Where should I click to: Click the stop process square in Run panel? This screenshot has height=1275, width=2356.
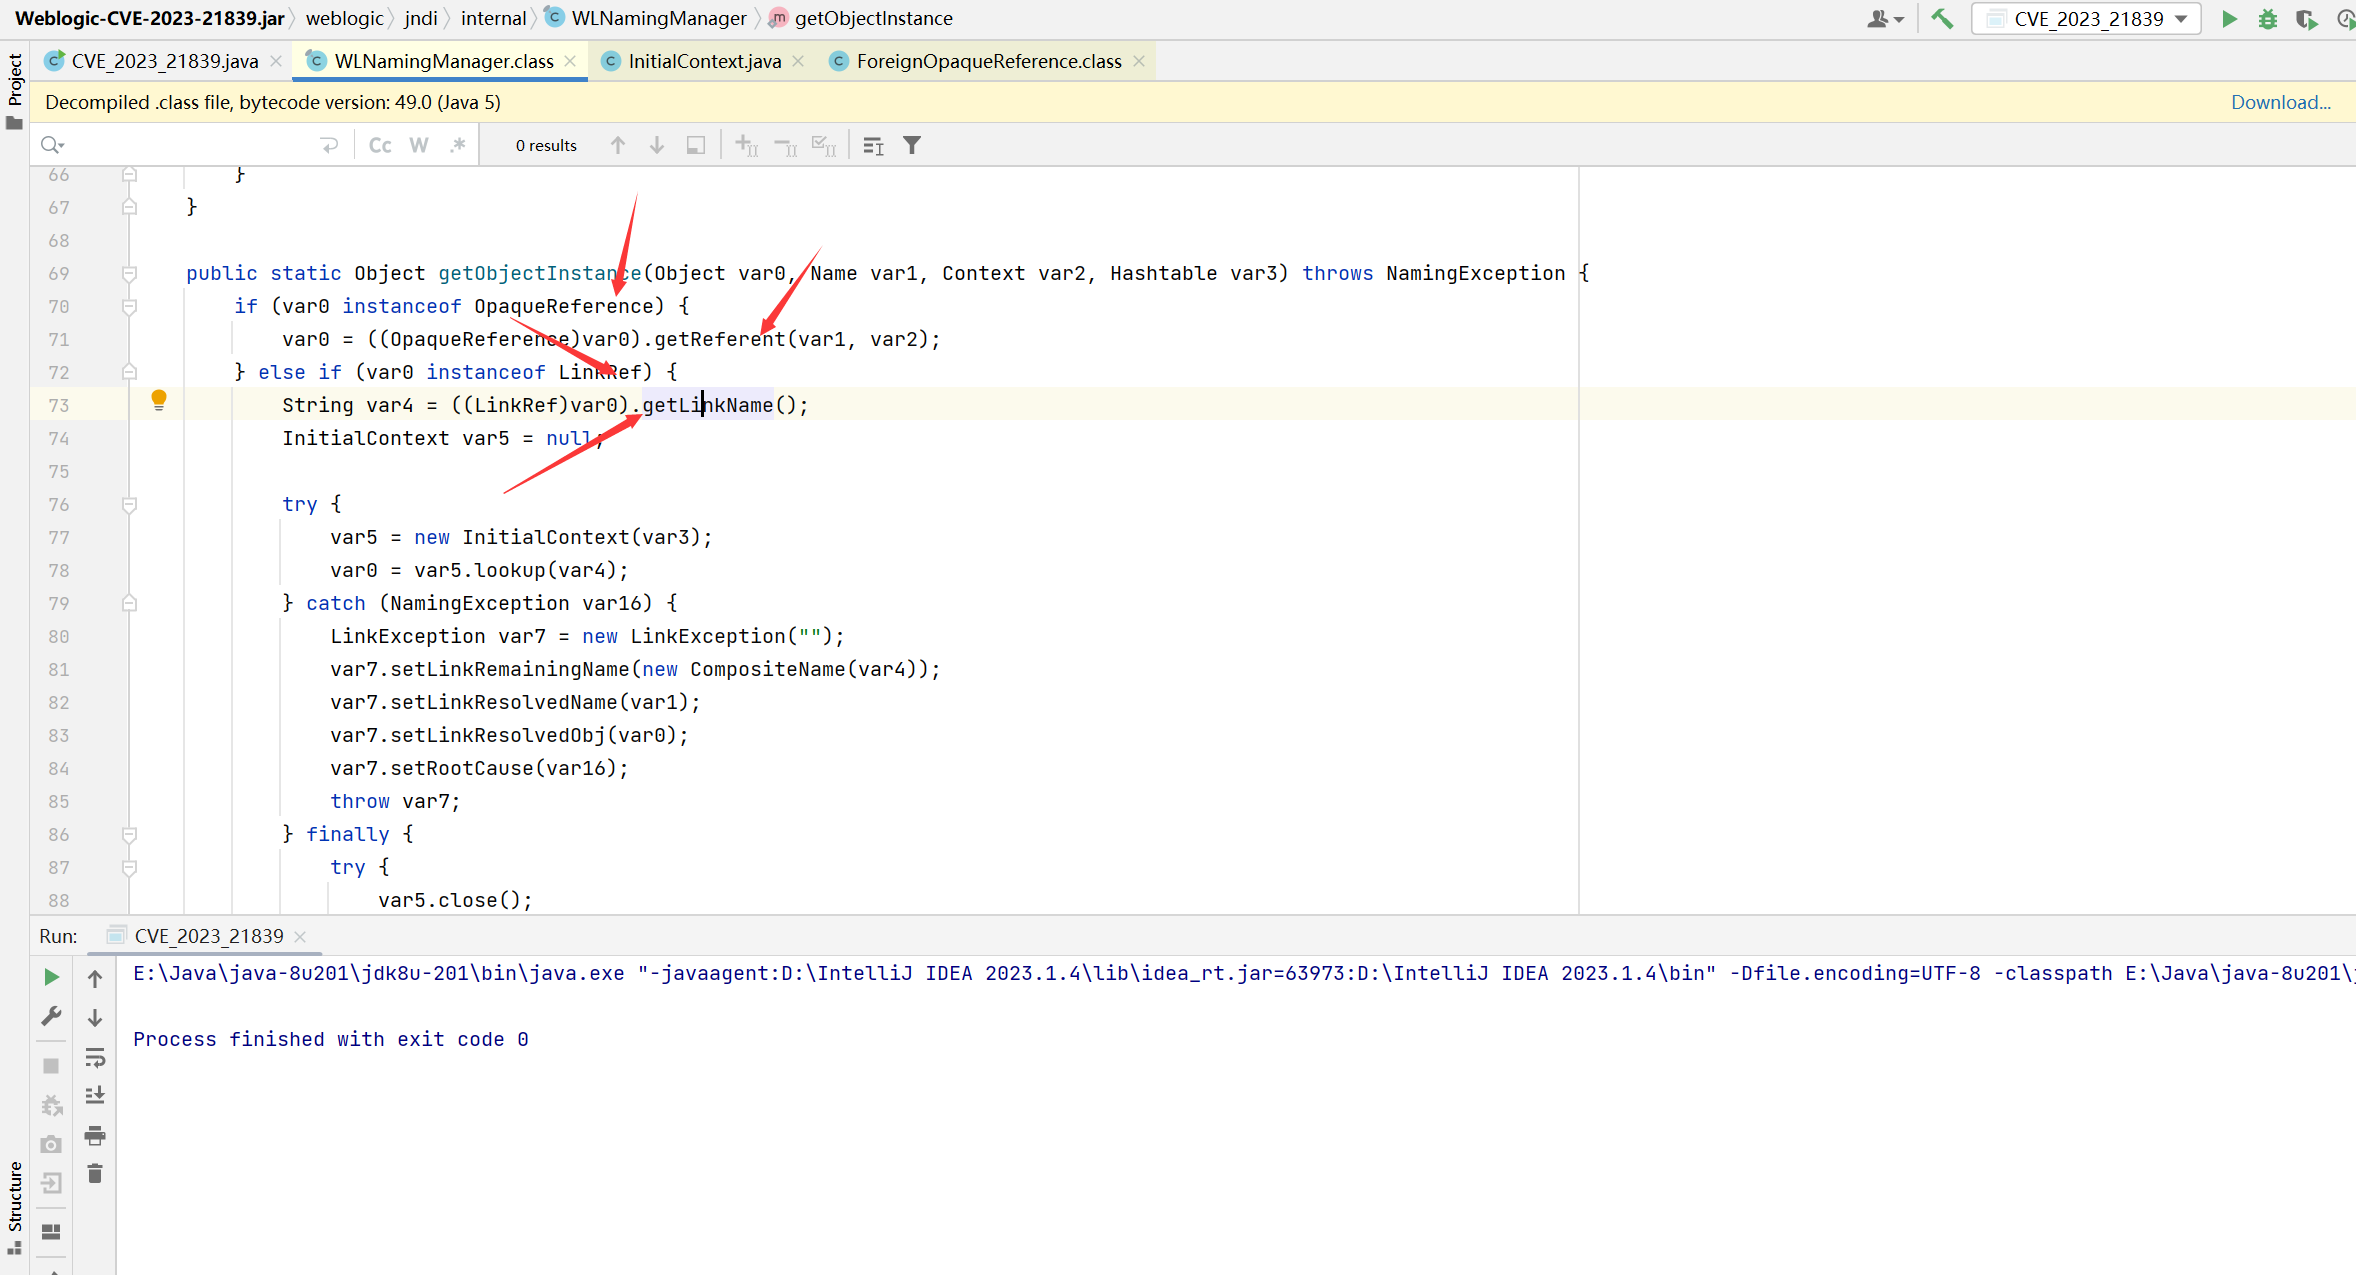click(x=52, y=1066)
